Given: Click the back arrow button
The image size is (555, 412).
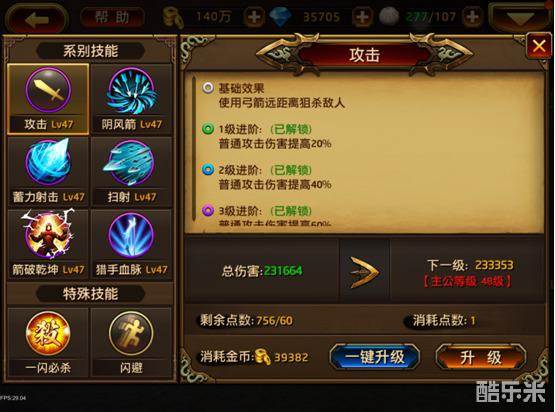Looking at the screenshot, I should click(x=36, y=20).
